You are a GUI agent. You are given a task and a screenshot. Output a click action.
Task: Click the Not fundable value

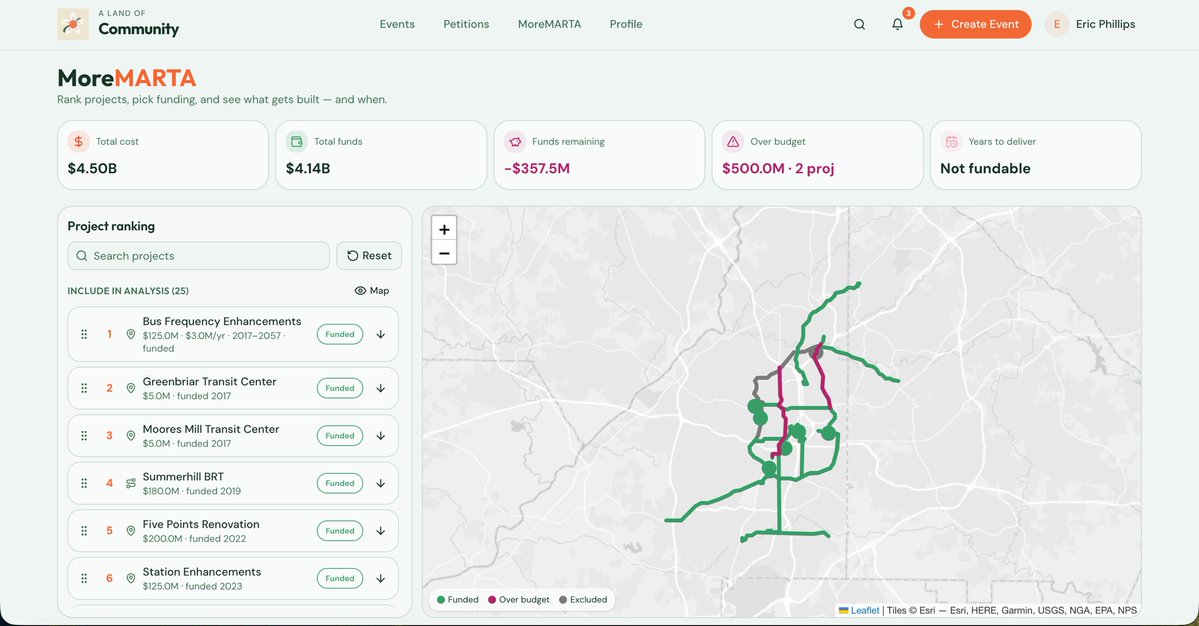[985, 168]
